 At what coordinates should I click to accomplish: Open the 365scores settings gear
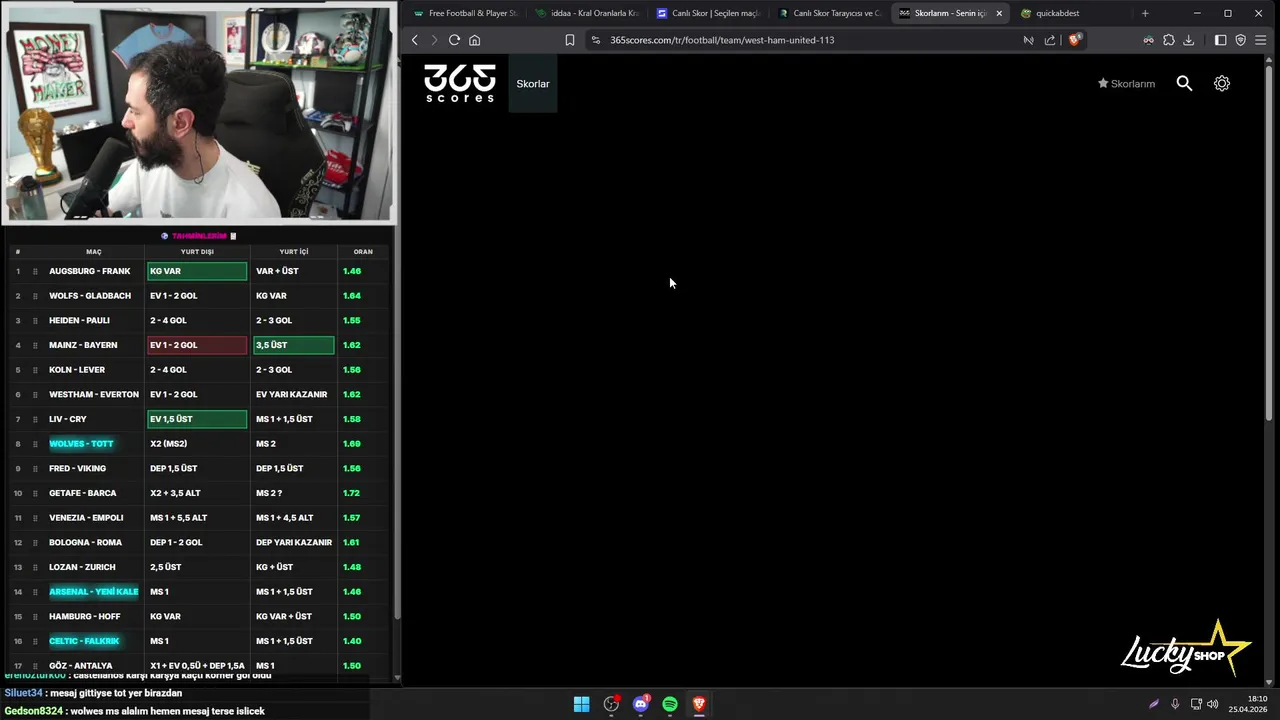[x=1222, y=84]
